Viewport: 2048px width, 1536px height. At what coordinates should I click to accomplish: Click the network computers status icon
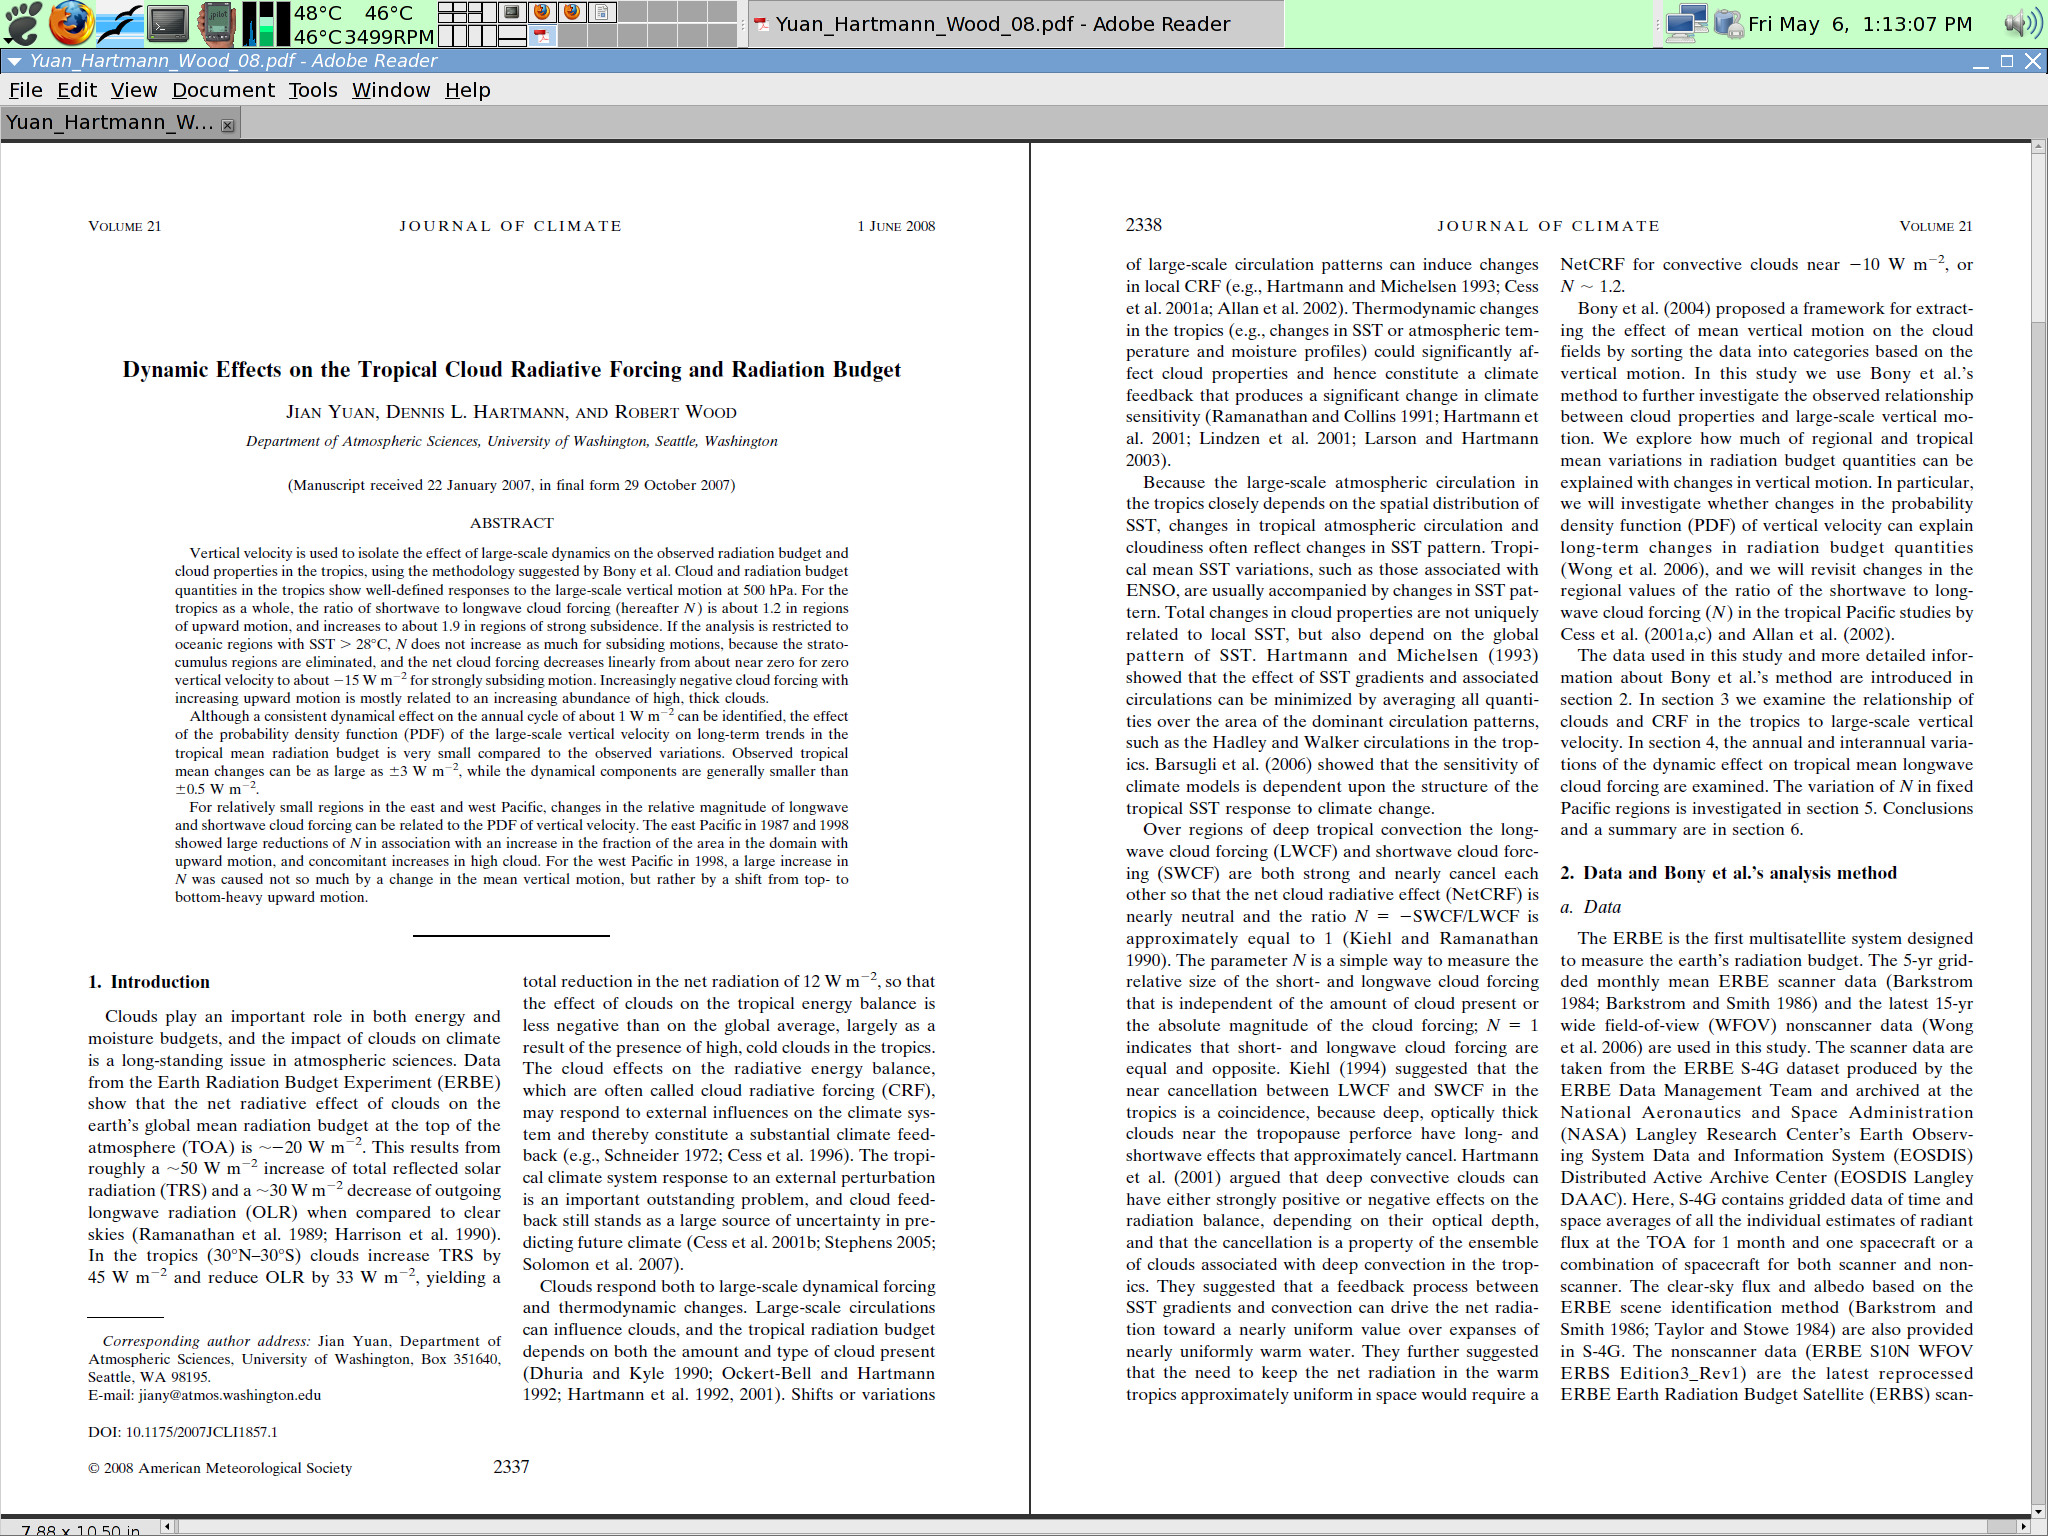point(1686,23)
